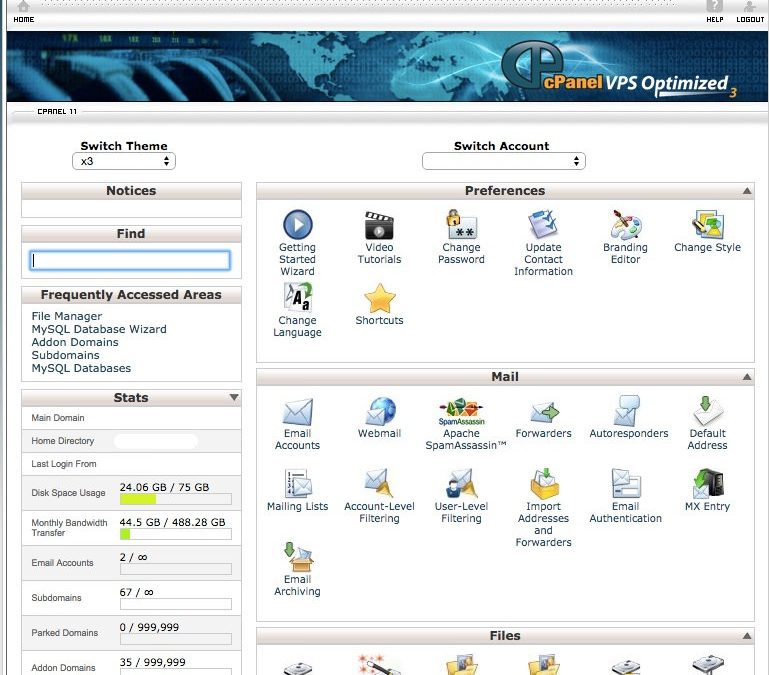Open User-Level Filtering icon
This screenshot has height=675, width=770.
pyautogui.click(x=461, y=483)
